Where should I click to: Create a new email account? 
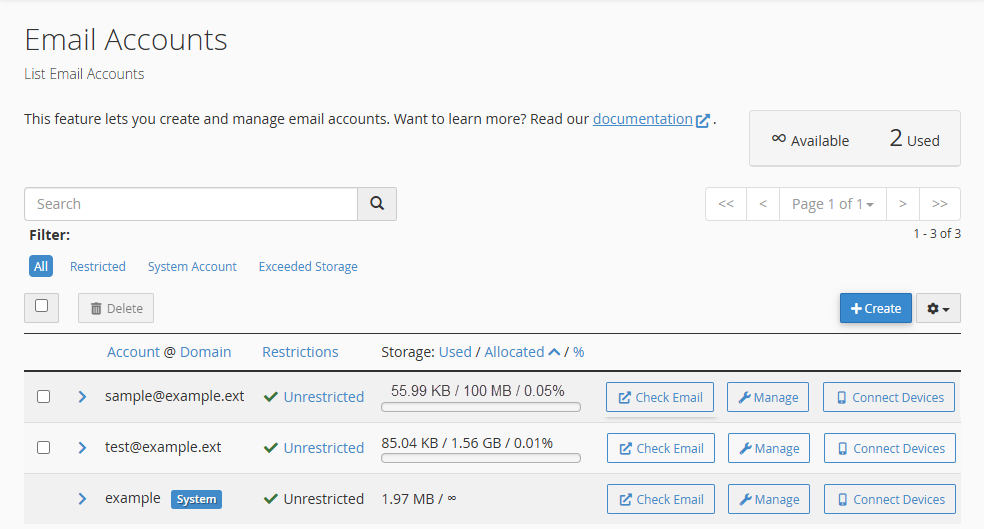[876, 309]
